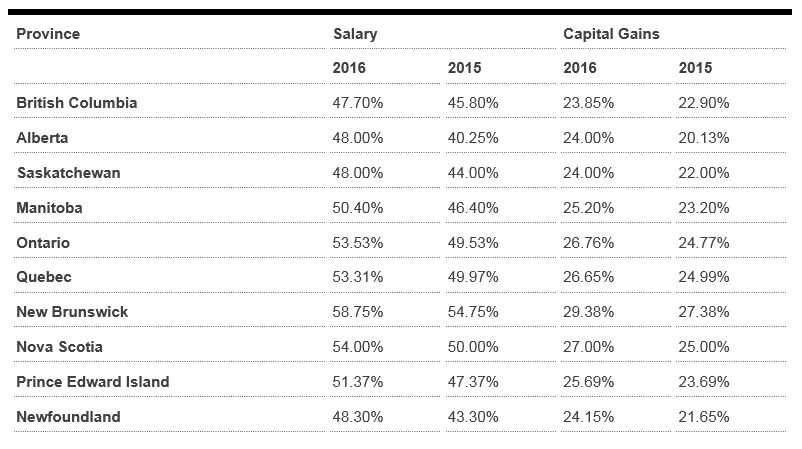Select Newfoundland's 24.15% capital gains cell
This screenshot has height=449, width=802.
click(x=588, y=417)
